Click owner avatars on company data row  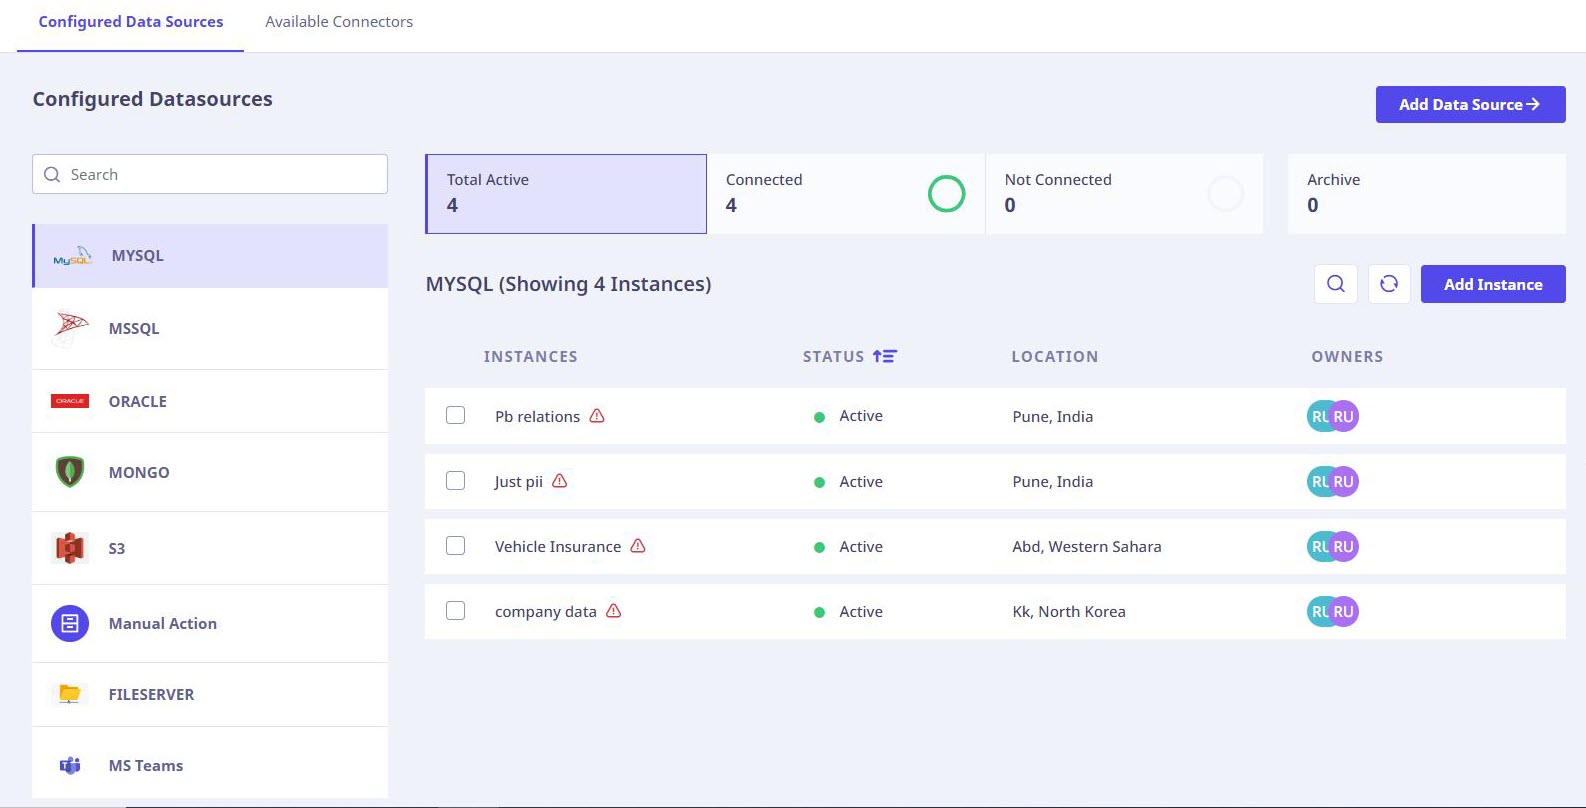(1333, 612)
